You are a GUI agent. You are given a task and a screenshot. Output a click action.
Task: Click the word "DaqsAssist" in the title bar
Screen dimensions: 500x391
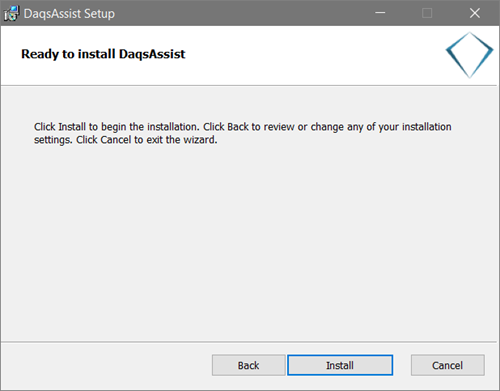tap(52, 14)
